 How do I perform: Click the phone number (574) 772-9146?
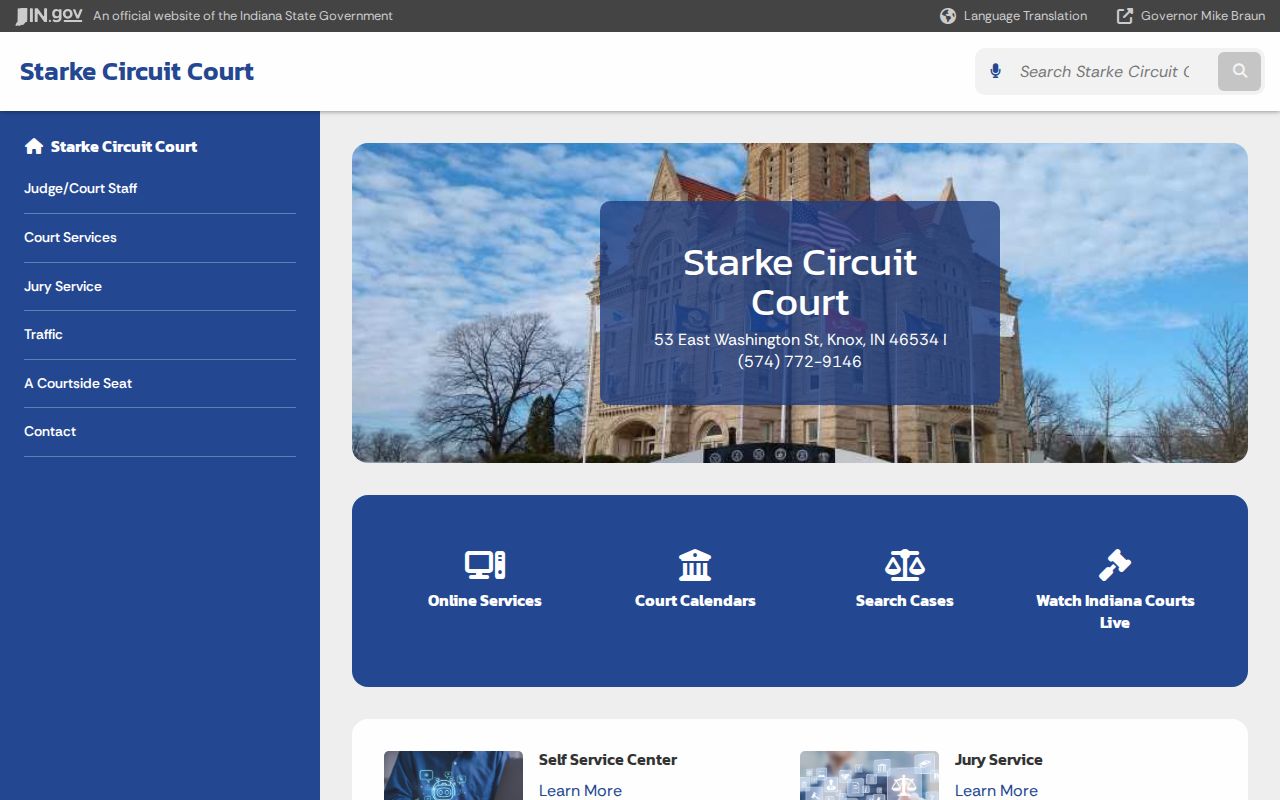800,361
